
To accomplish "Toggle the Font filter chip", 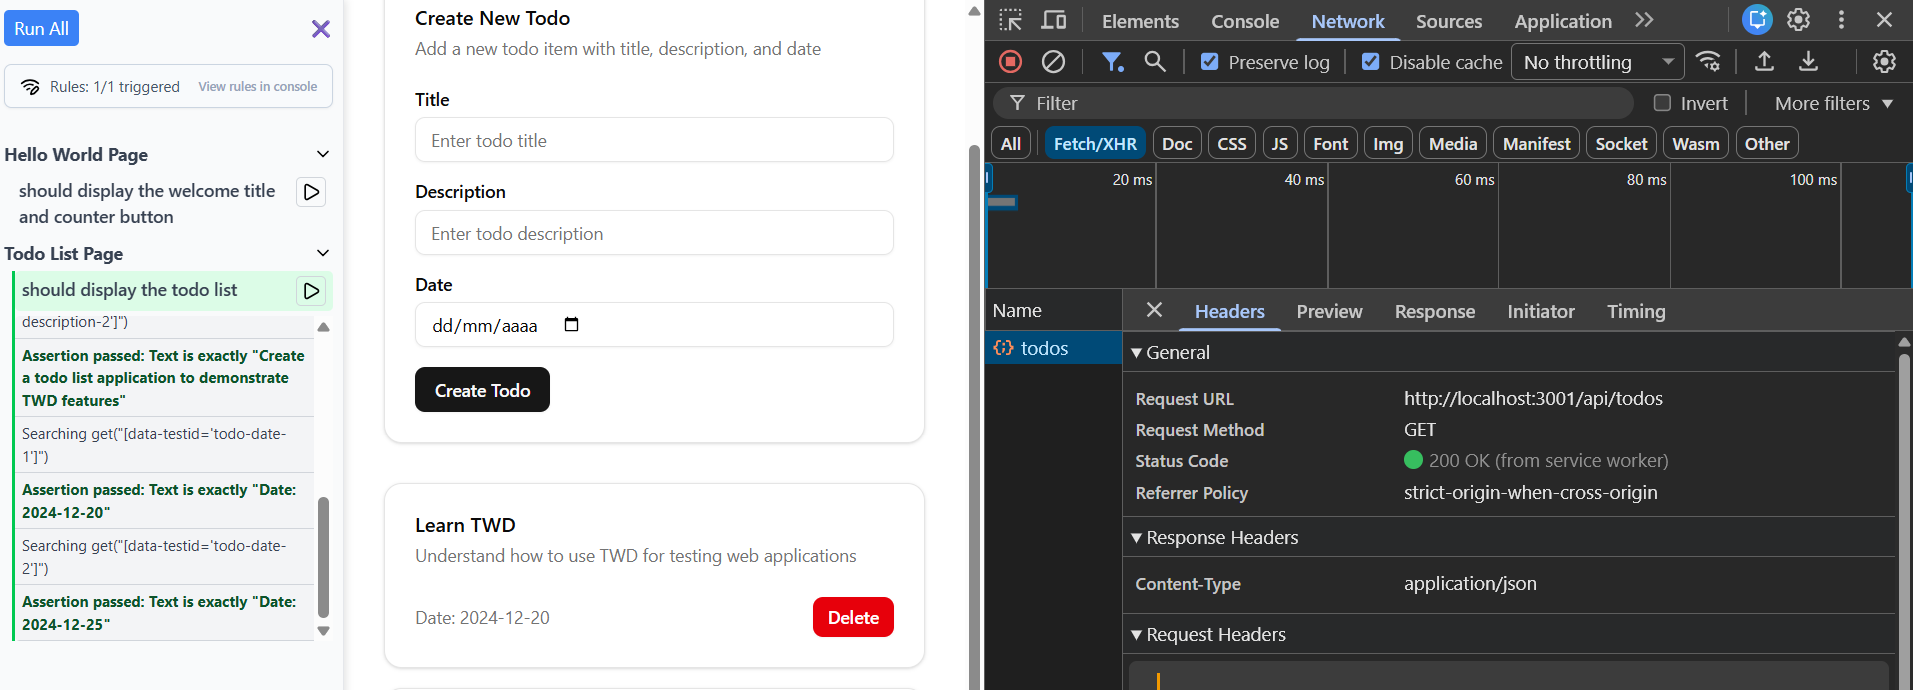I will (1331, 143).
